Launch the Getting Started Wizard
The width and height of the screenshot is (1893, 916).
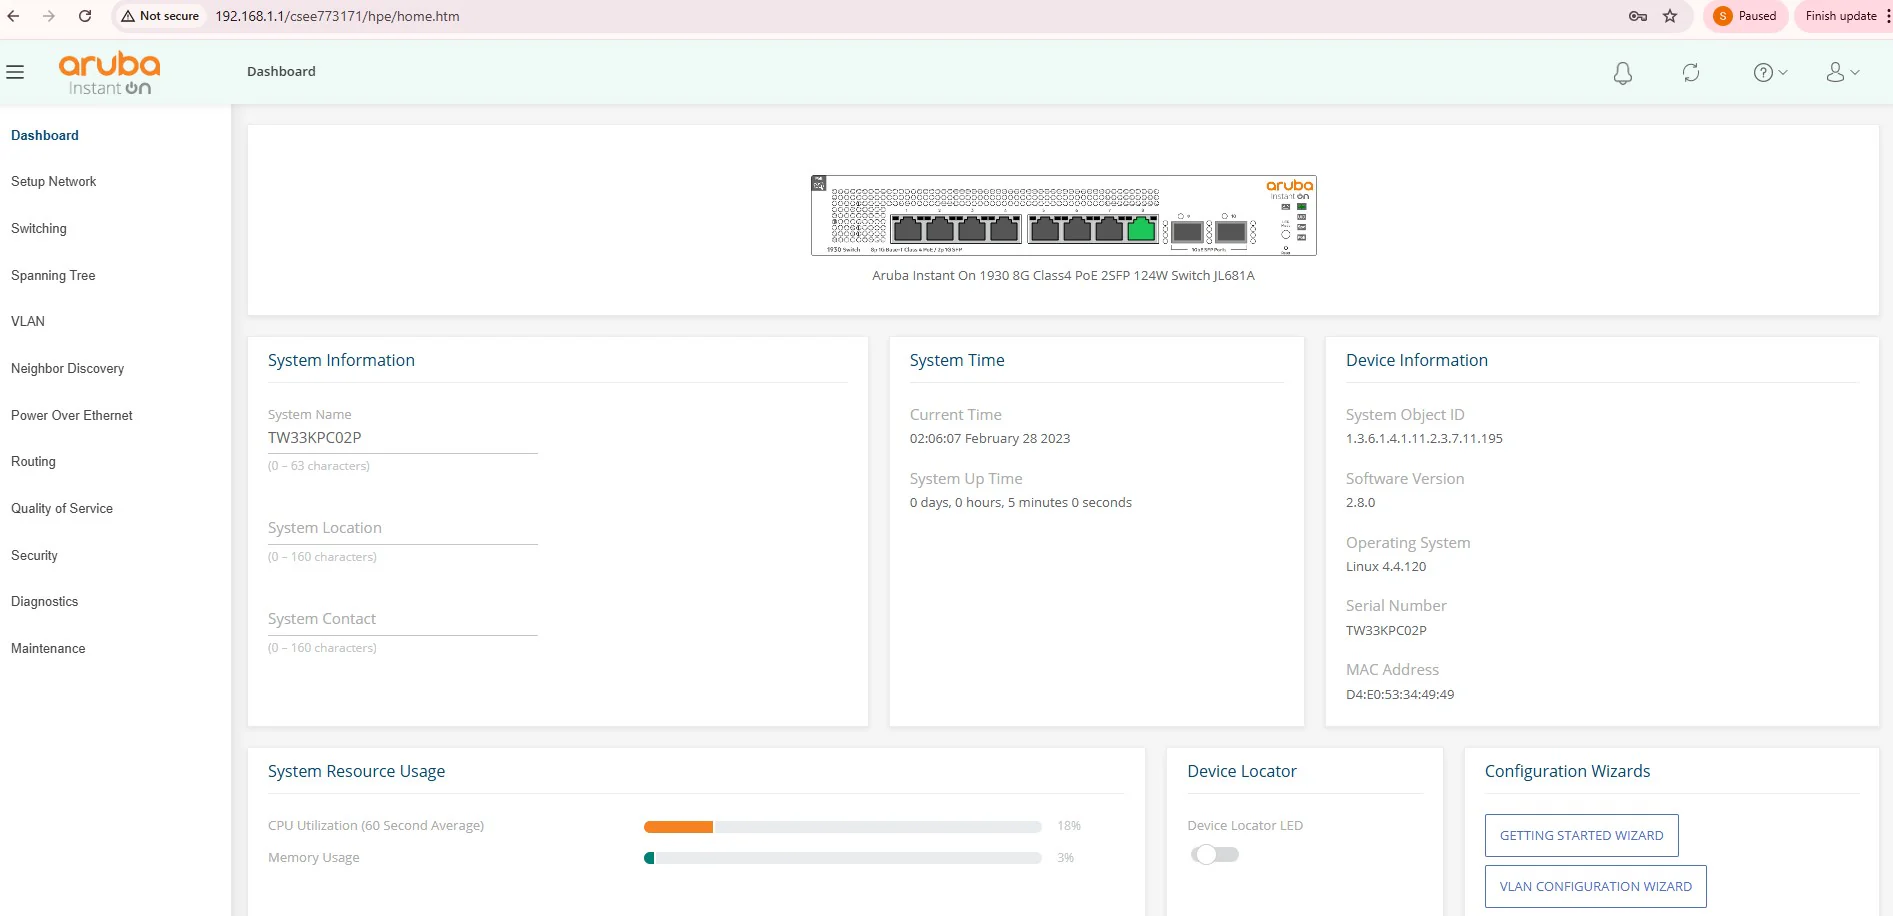click(x=1582, y=836)
